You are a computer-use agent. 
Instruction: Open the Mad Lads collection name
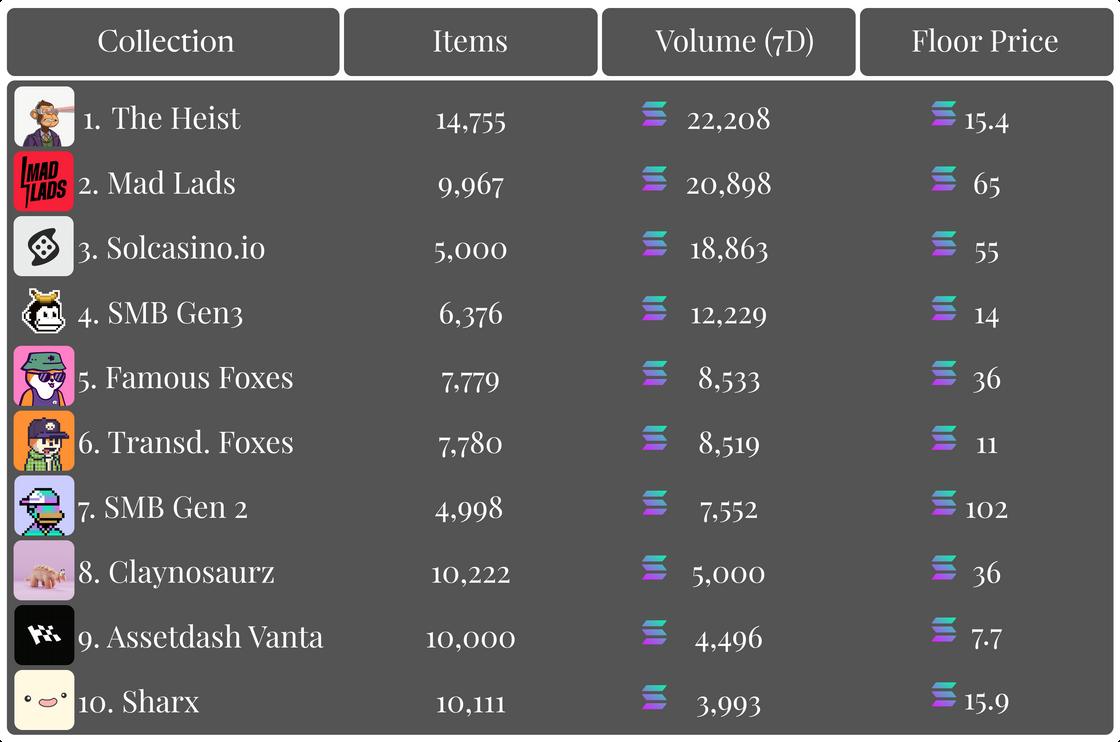point(171,184)
